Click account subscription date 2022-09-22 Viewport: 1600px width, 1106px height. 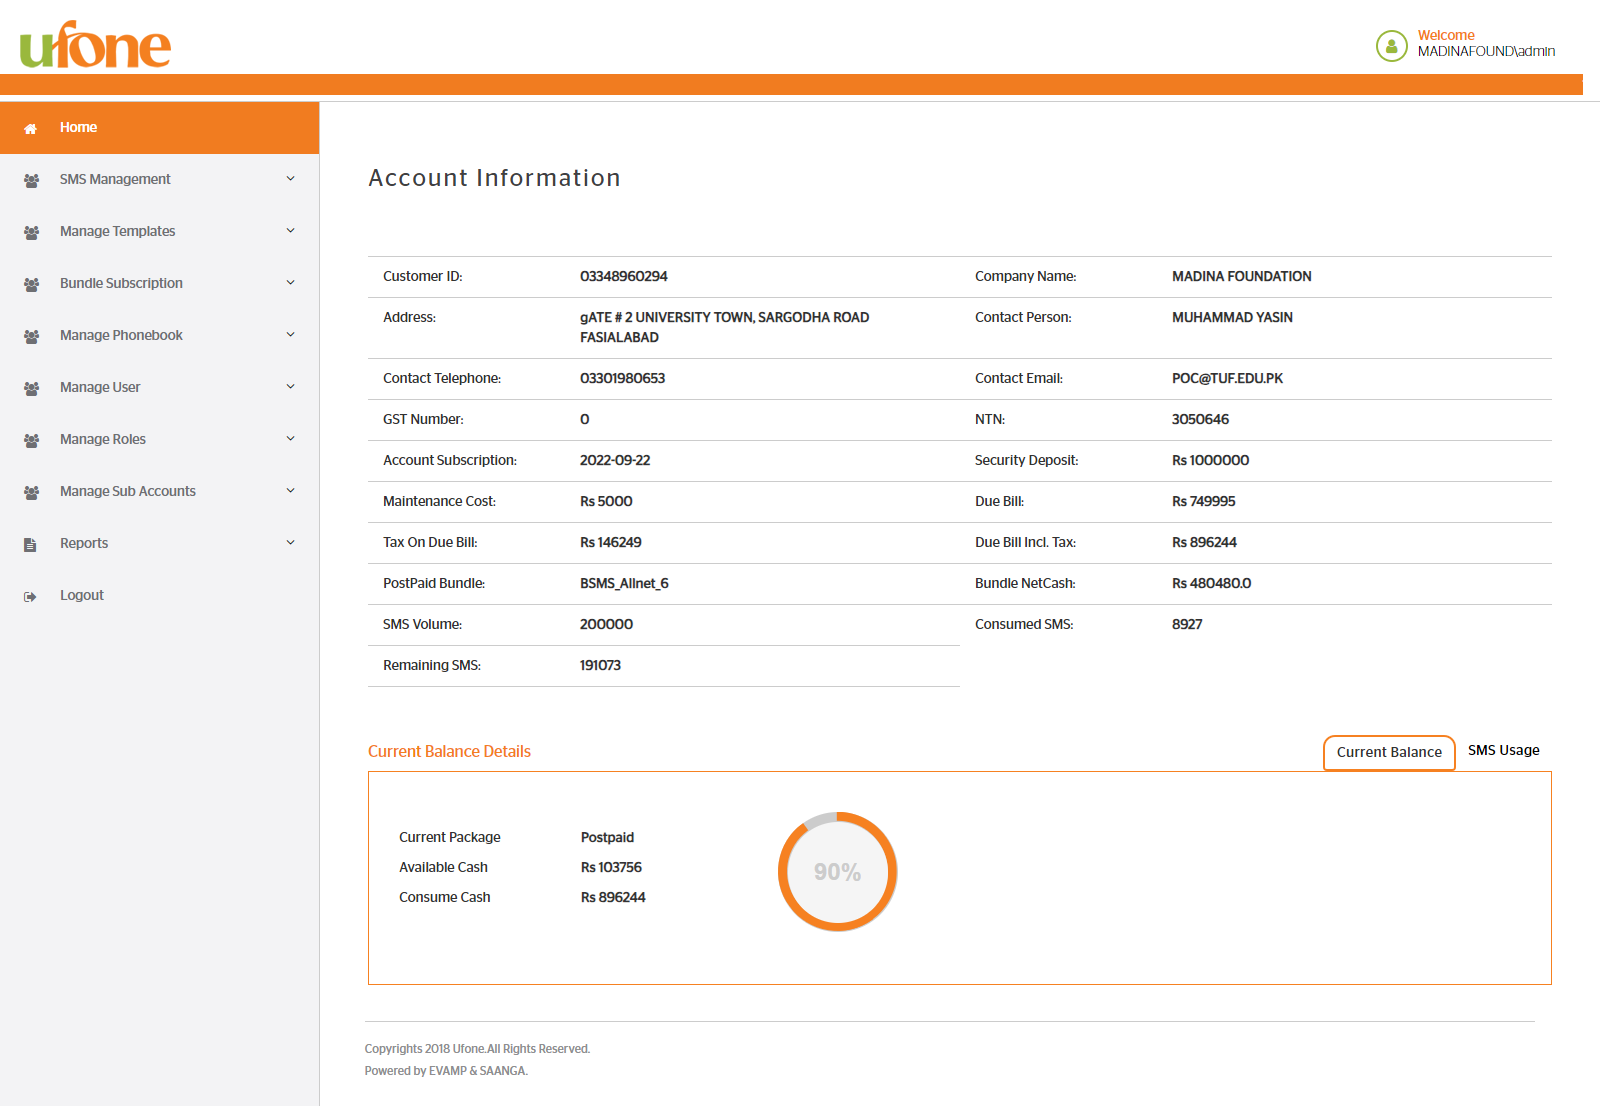point(615,461)
